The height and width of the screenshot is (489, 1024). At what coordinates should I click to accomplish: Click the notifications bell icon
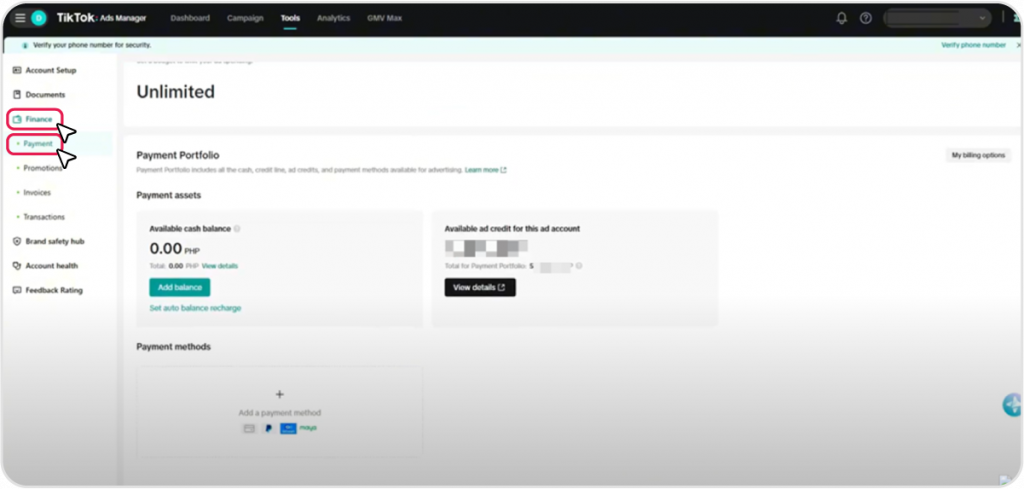tap(842, 18)
